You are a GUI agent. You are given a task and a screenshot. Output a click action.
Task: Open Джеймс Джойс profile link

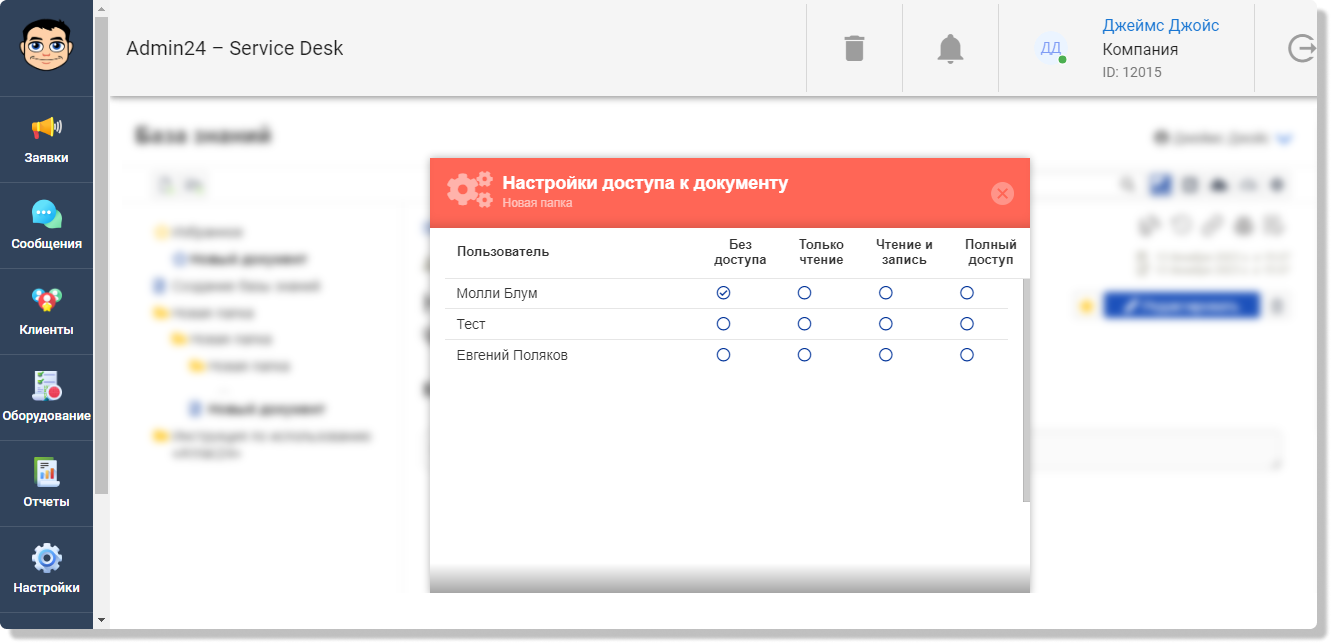tap(1160, 26)
